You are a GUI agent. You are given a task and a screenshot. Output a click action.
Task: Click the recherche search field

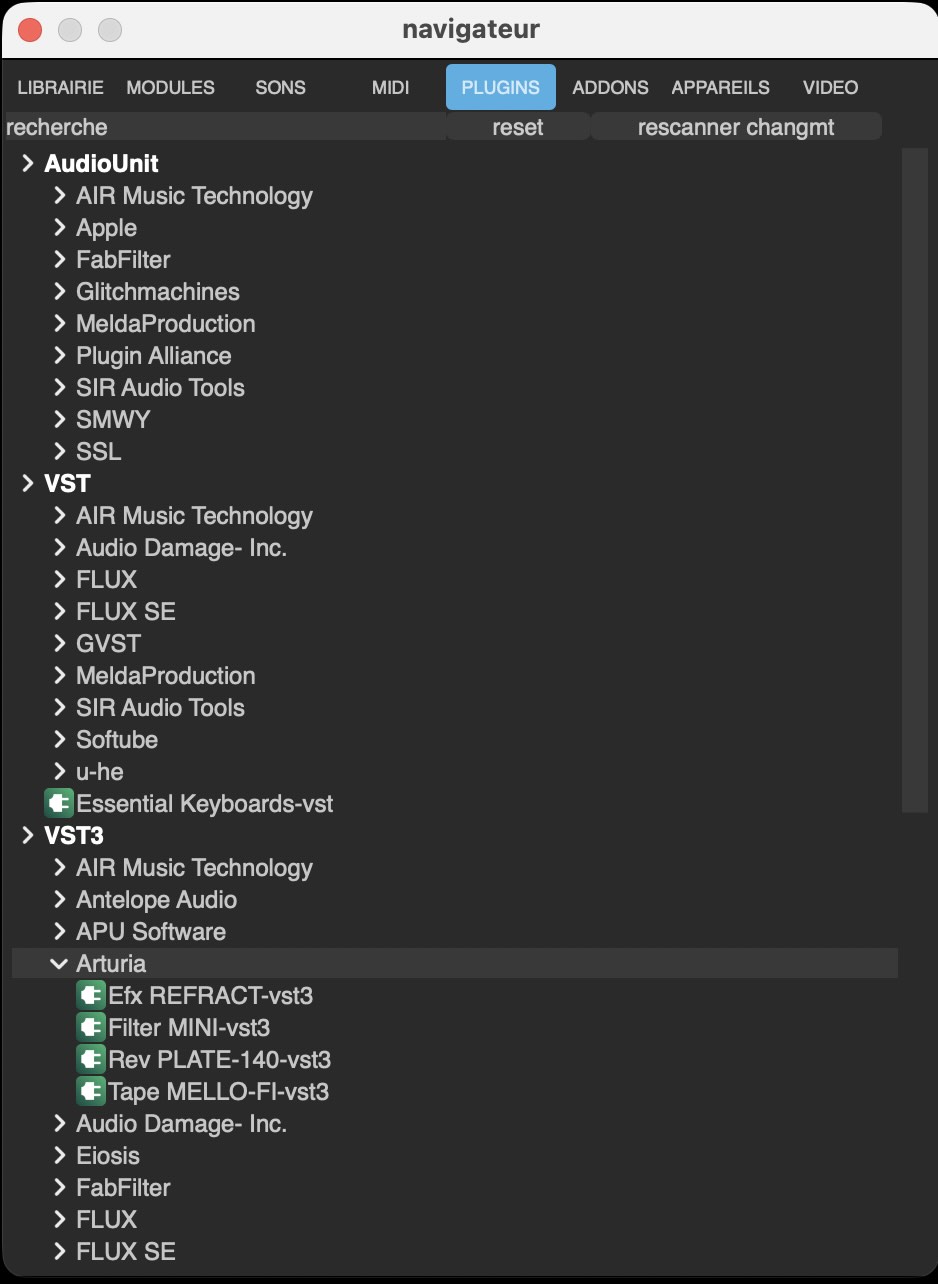coord(225,128)
